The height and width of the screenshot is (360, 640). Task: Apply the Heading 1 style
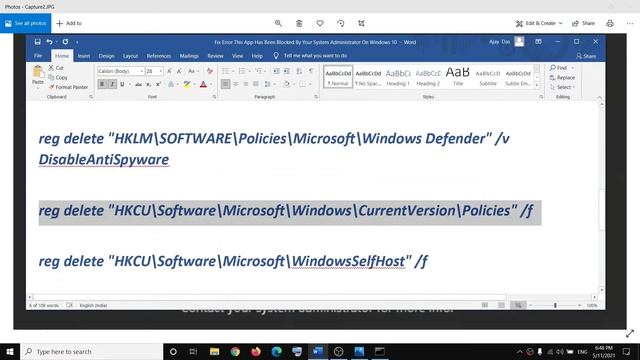tap(398, 77)
